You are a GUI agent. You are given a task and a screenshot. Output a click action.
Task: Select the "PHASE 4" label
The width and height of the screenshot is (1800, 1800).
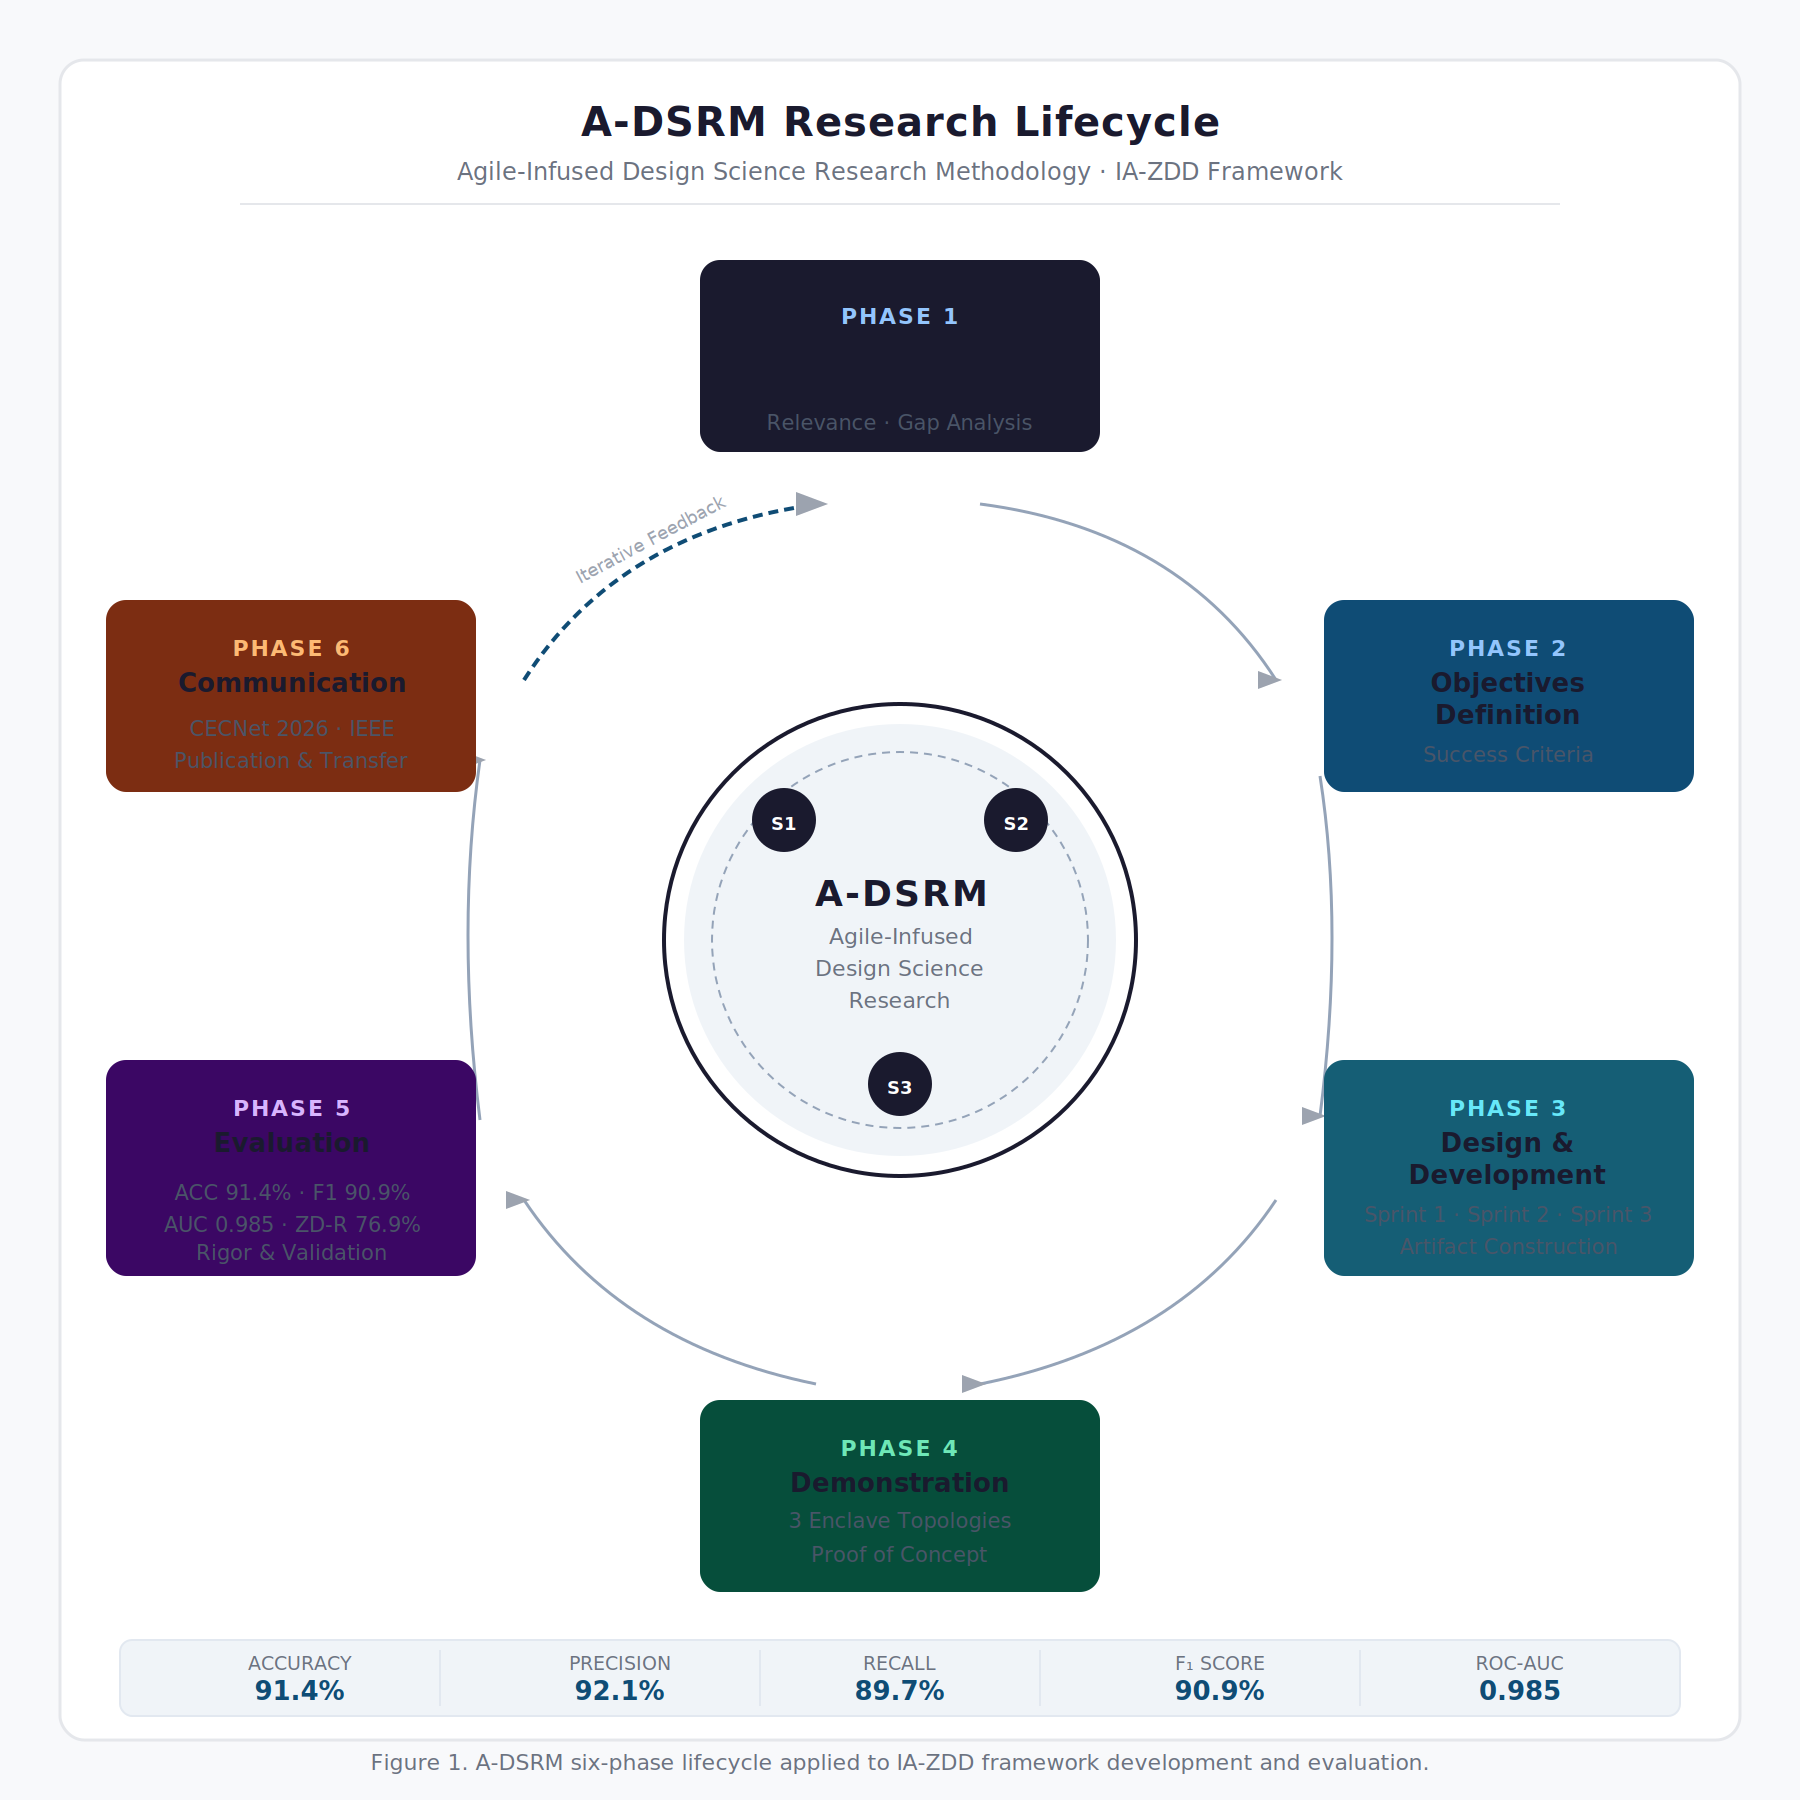click(900, 1449)
